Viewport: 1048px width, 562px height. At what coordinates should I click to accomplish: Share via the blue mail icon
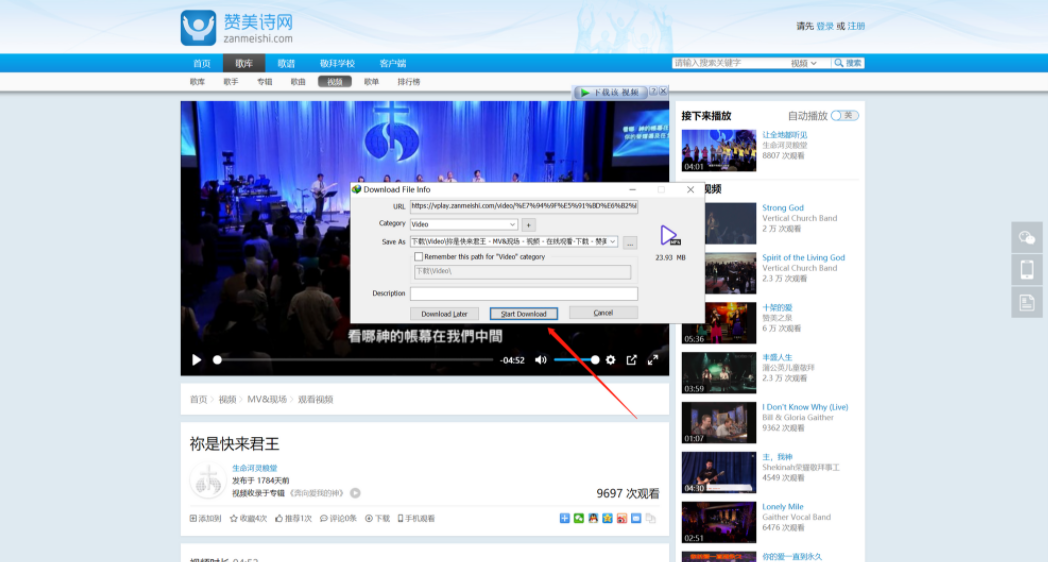point(636,519)
